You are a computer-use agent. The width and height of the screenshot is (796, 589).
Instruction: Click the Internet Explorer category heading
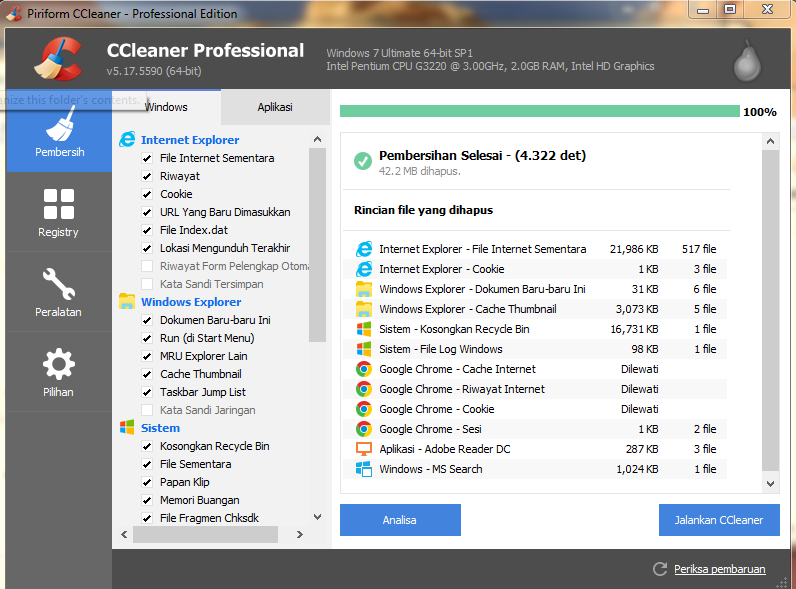pyautogui.click(x=190, y=140)
